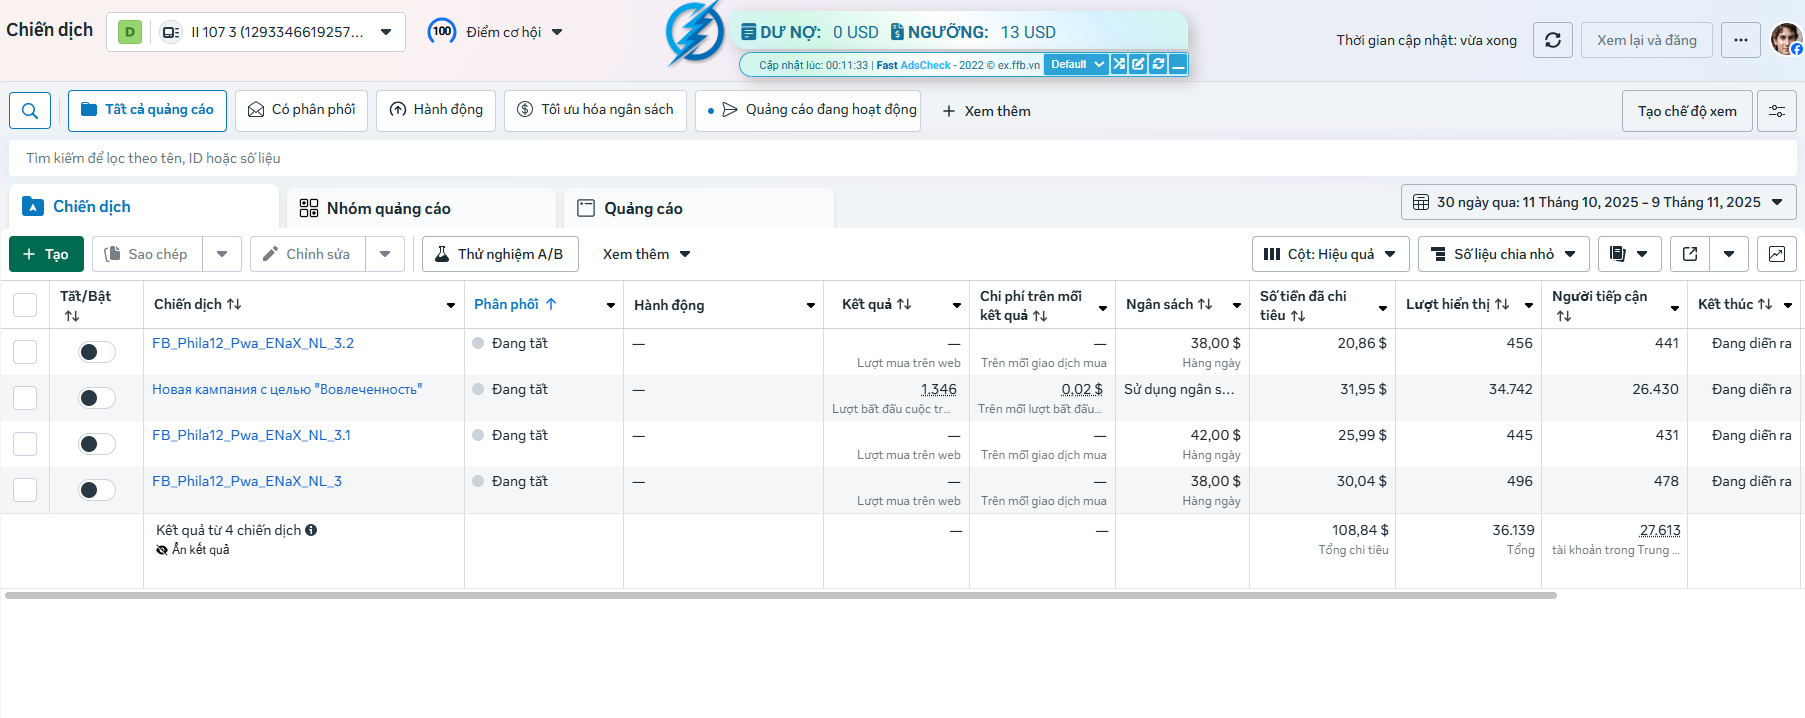Switch to the Nhóm quảng cáo tab
Image resolution: width=1805 pixels, height=718 pixels.
point(421,208)
